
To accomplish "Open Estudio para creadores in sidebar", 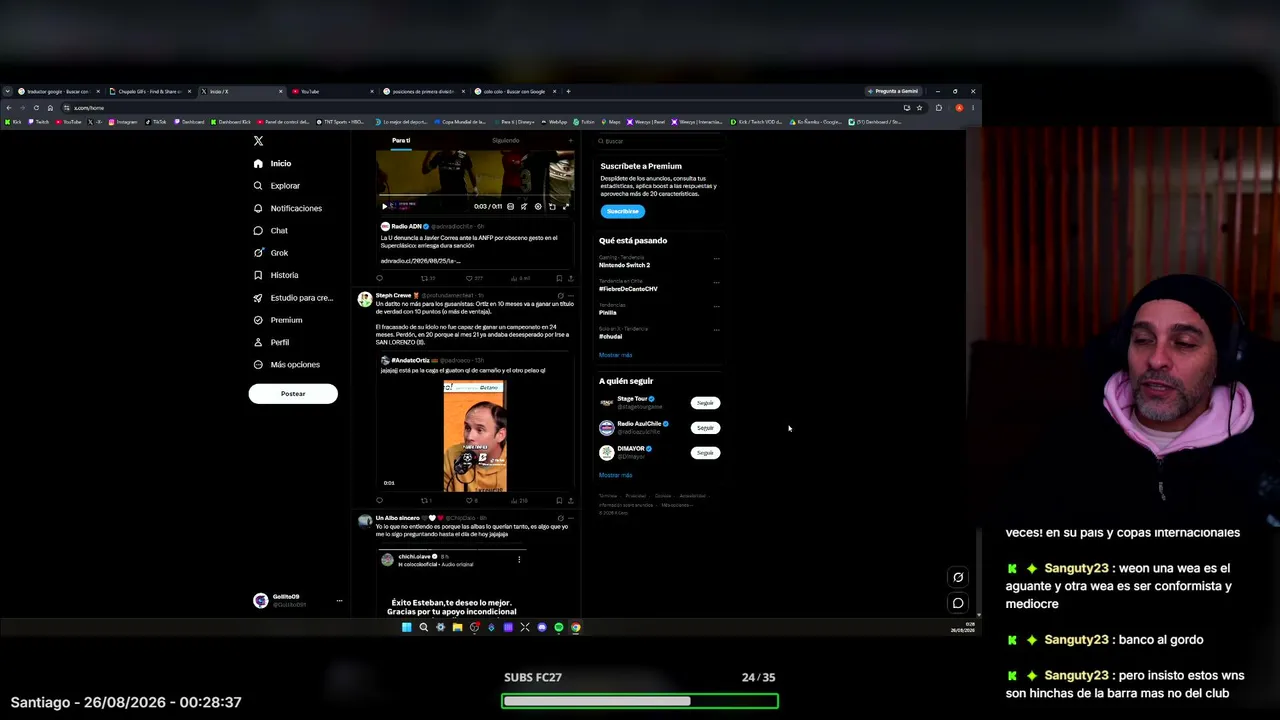I will [293, 298].
